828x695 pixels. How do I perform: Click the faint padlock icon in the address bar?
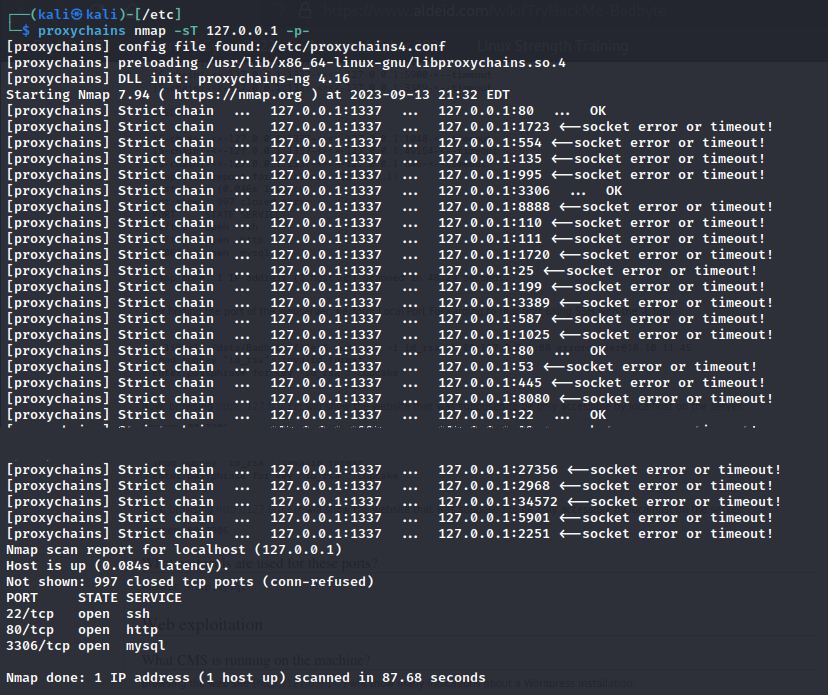[306, 11]
